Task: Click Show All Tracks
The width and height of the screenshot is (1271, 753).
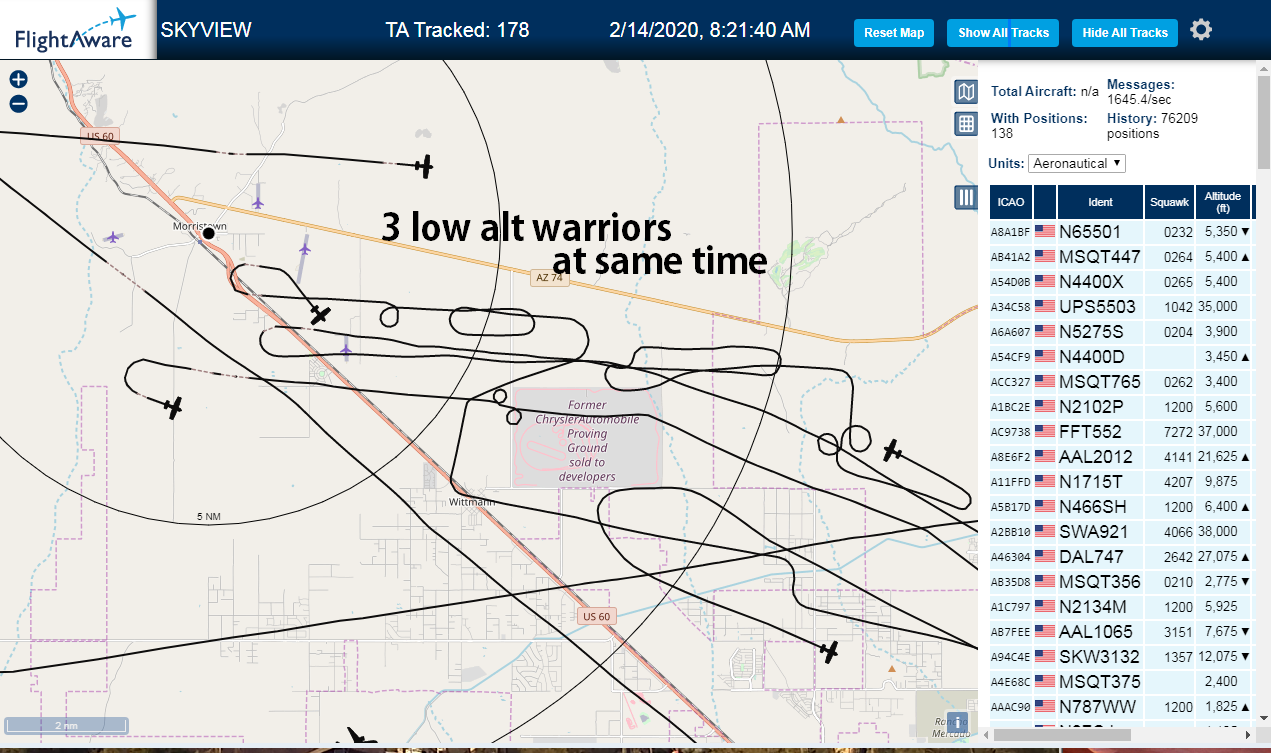Action: point(1003,33)
